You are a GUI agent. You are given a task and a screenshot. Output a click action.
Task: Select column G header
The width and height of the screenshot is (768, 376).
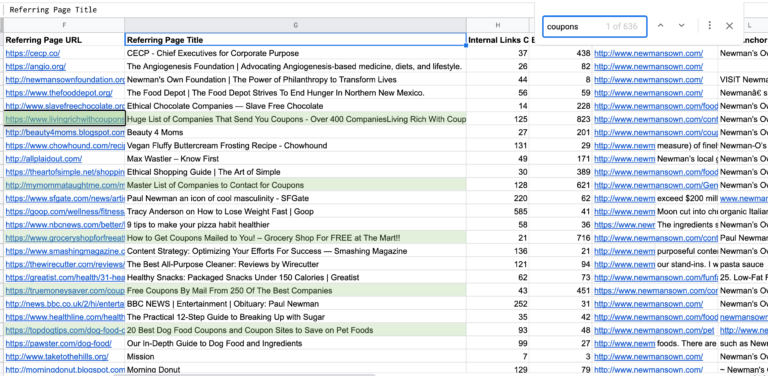(x=295, y=25)
